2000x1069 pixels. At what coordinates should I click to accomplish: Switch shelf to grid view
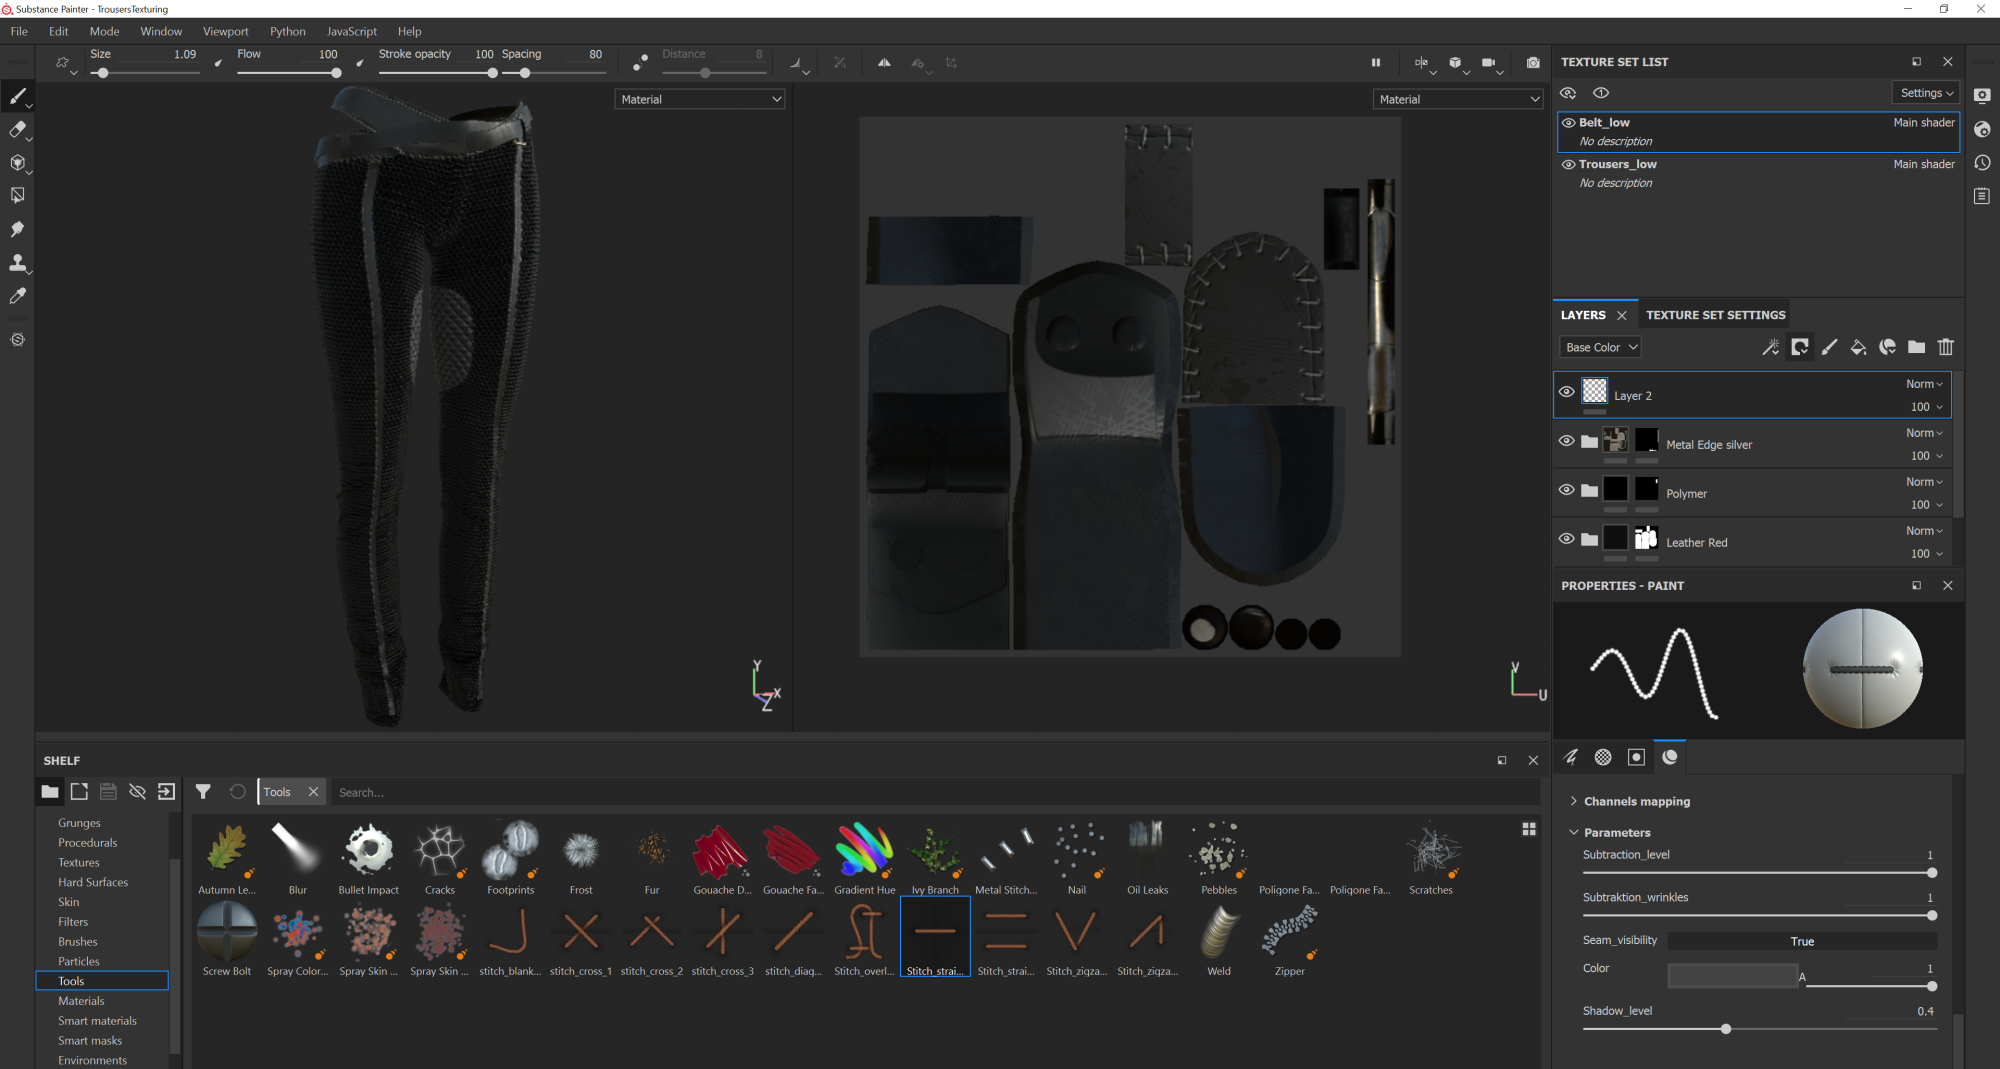tap(1529, 829)
